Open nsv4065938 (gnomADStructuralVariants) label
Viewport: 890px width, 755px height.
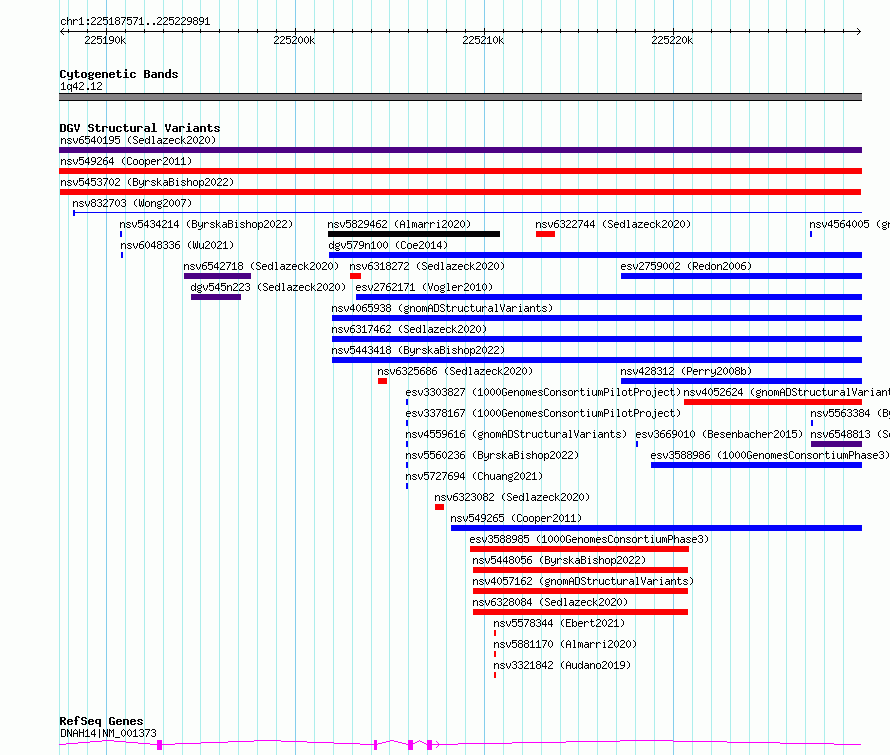pos(442,308)
